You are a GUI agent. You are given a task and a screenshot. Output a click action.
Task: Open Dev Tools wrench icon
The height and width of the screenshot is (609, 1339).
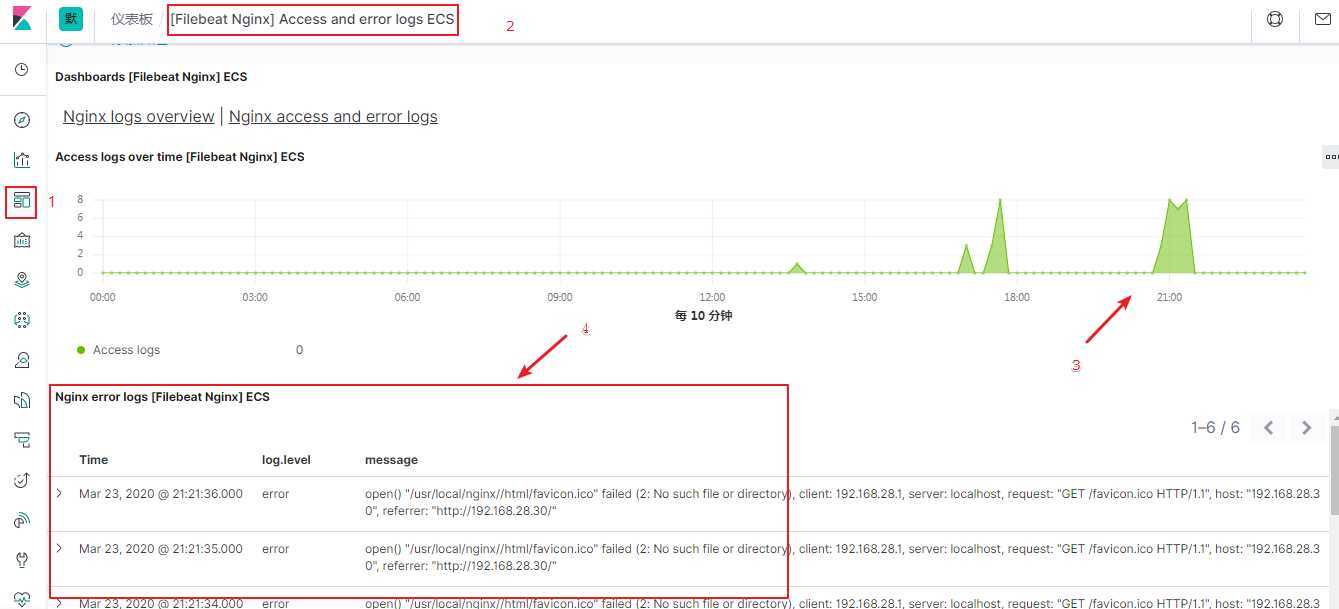click(22, 560)
